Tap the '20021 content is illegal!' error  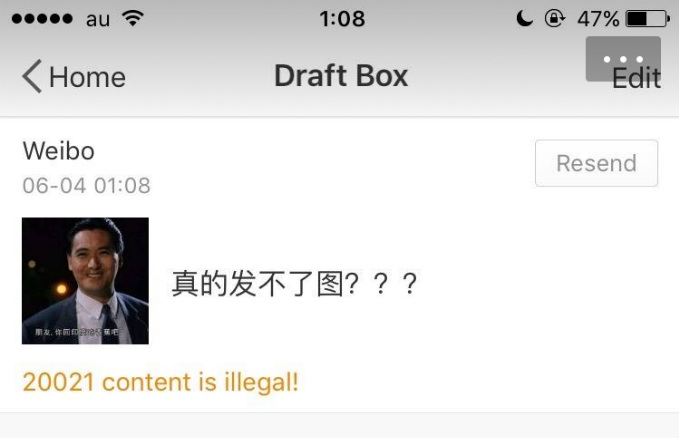click(160, 382)
